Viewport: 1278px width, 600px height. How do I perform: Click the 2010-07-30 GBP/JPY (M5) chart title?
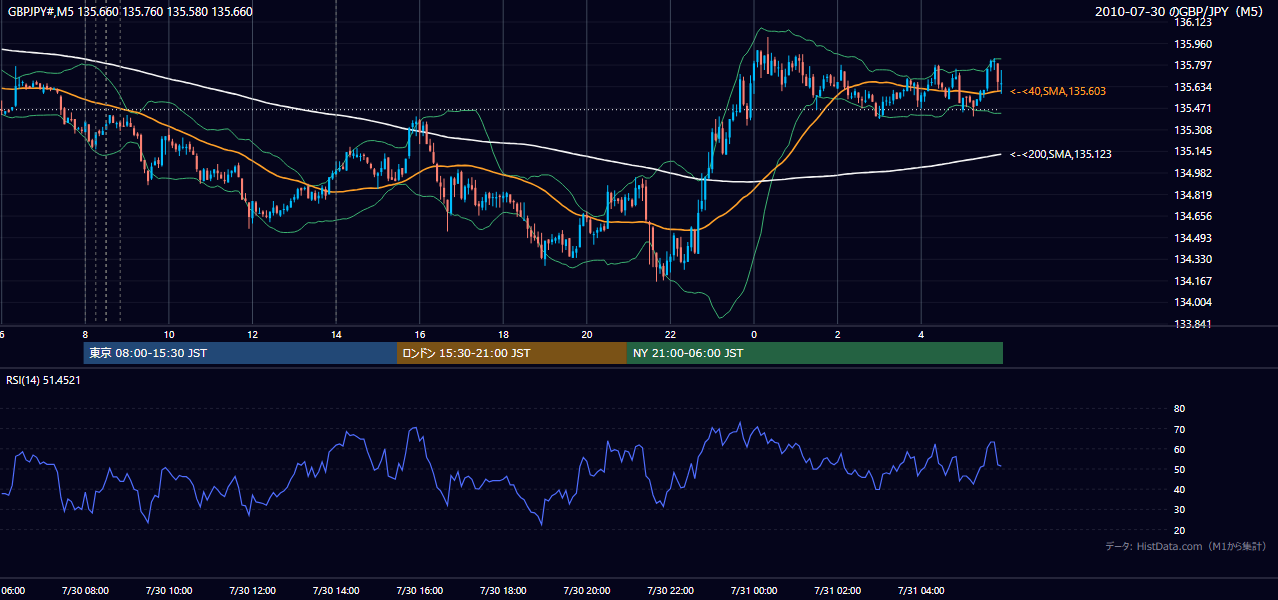pyautogui.click(x=1181, y=12)
